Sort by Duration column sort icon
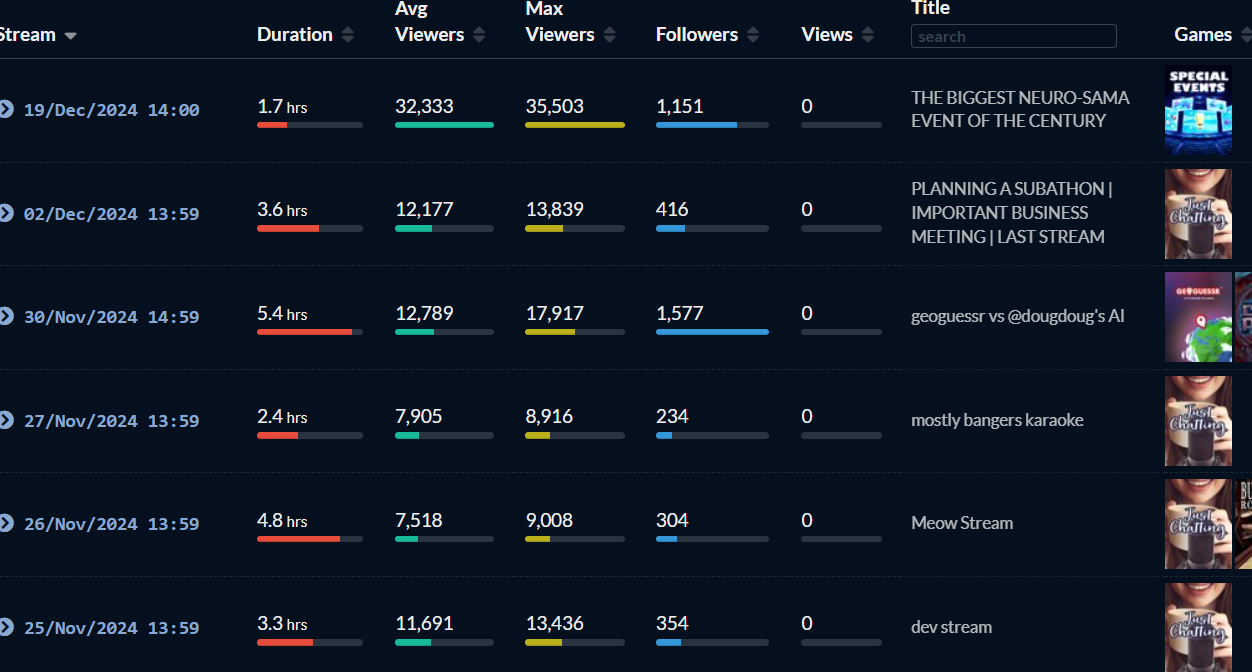Image resolution: width=1252 pixels, height=672 pixels. point(347,35)
